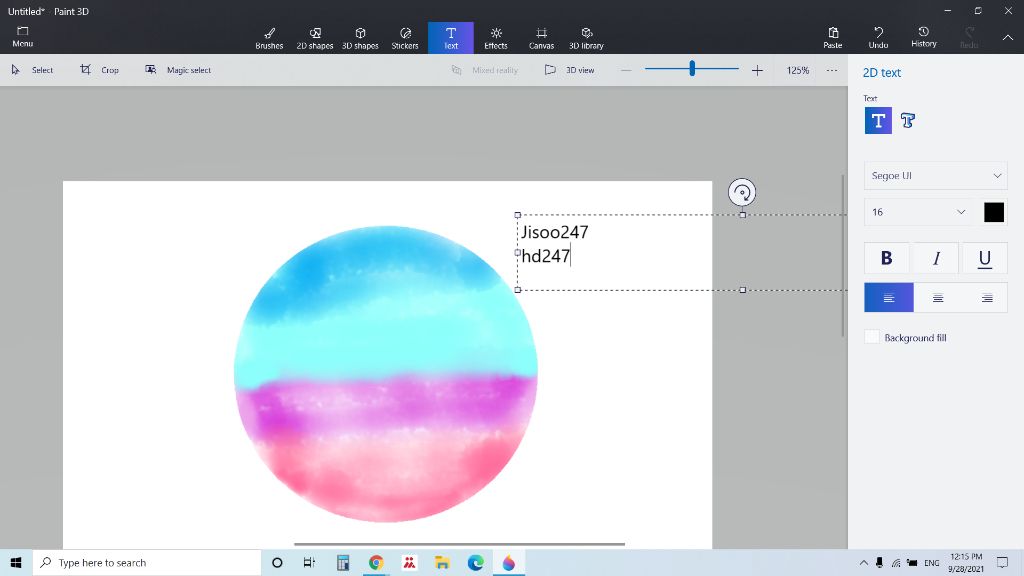This screenshot has height=576, width=1024.
Task: Select the 3D text type icon
Action: point(908,121)
